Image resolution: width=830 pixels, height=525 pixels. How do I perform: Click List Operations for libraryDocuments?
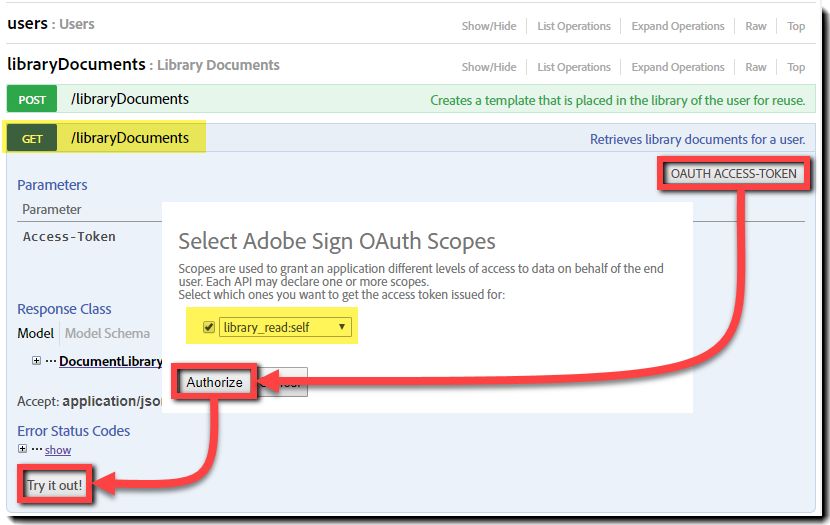574,67
